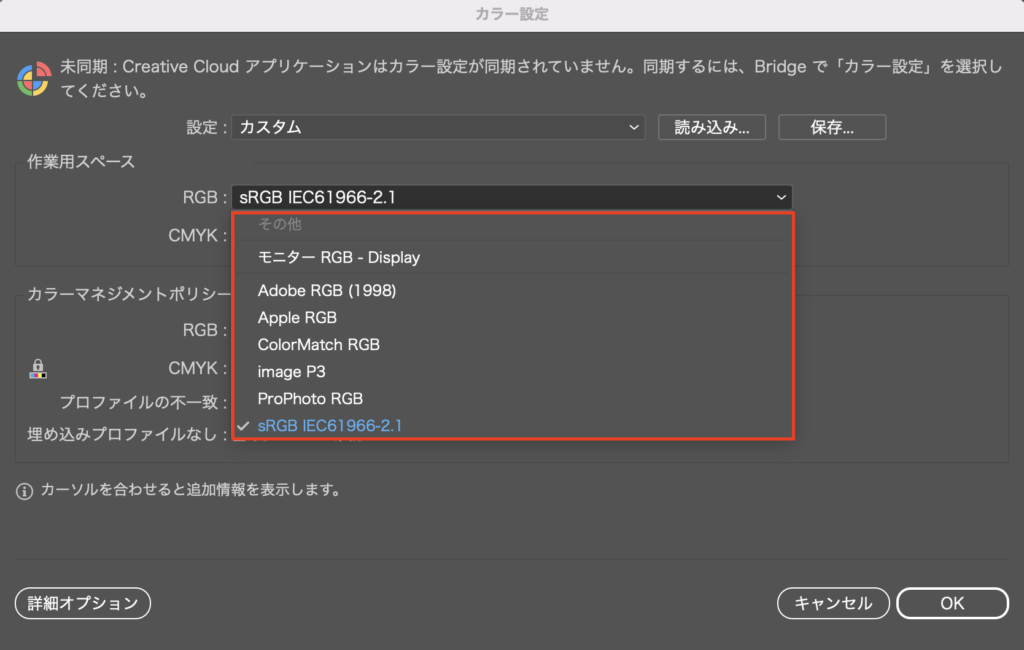Click the キャンセル button
This screenshot has width=1024, height=650.
click(x=833, y=603)
